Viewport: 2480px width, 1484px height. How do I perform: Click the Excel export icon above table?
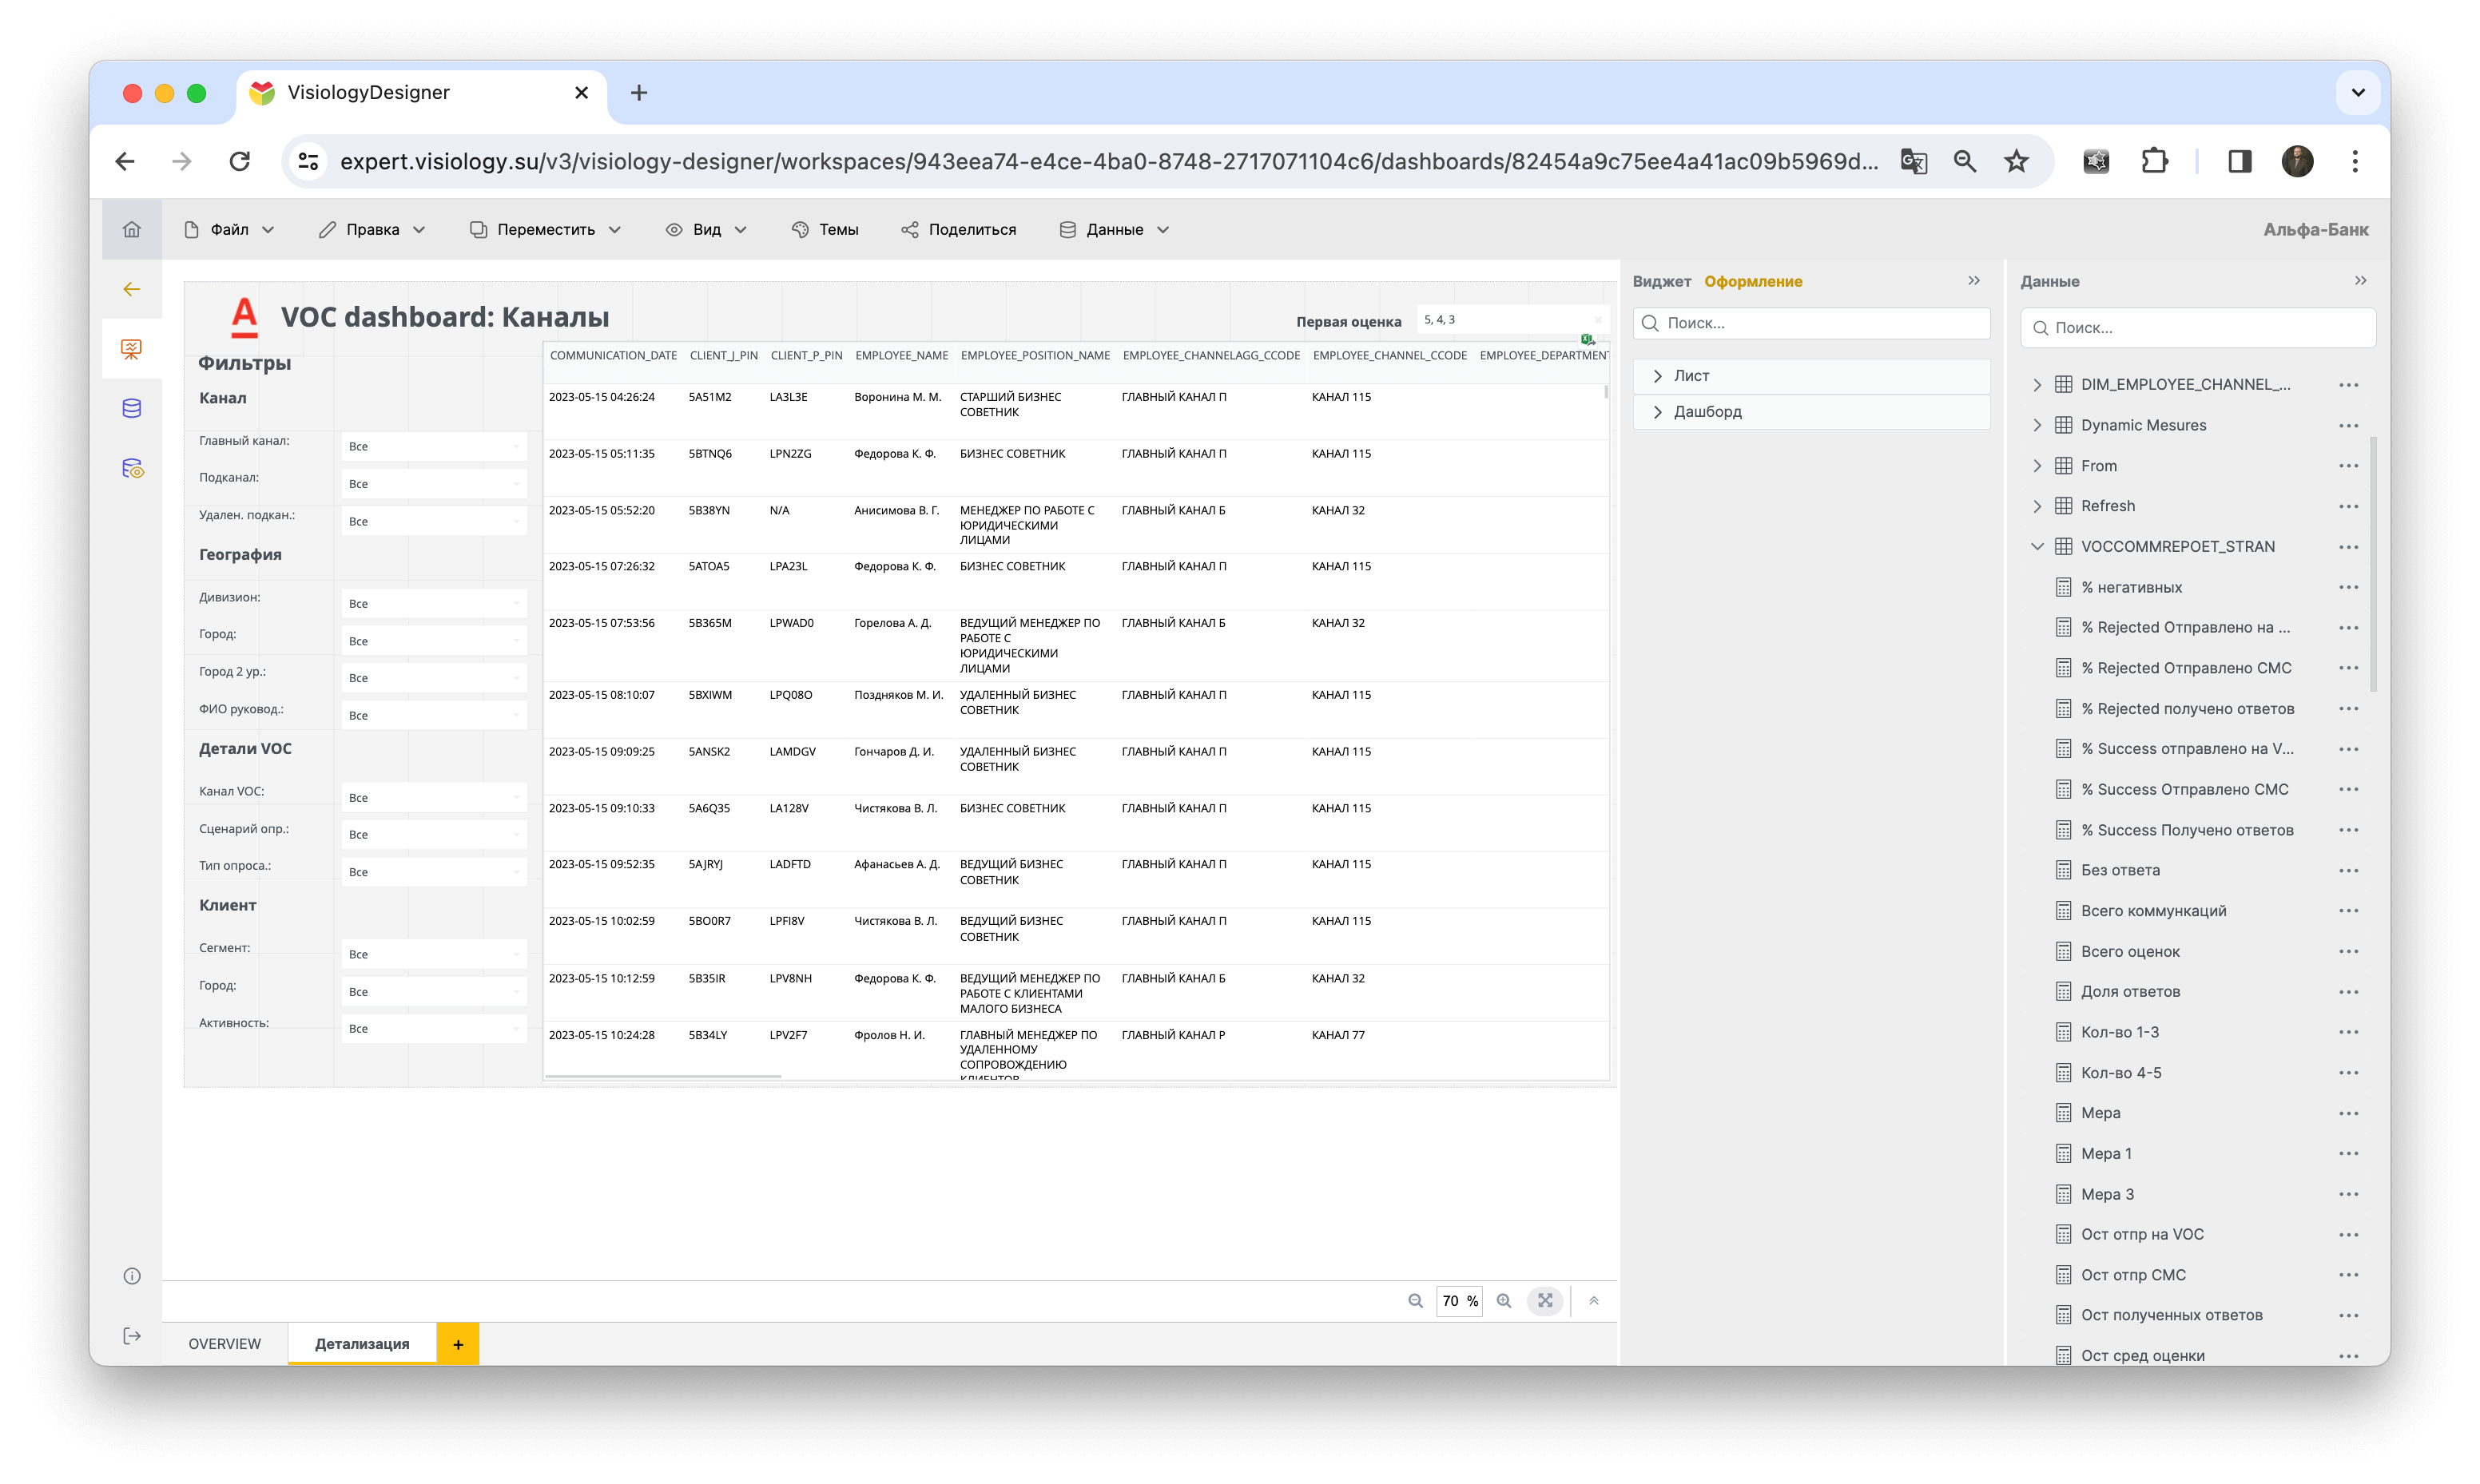(1587, 339)
